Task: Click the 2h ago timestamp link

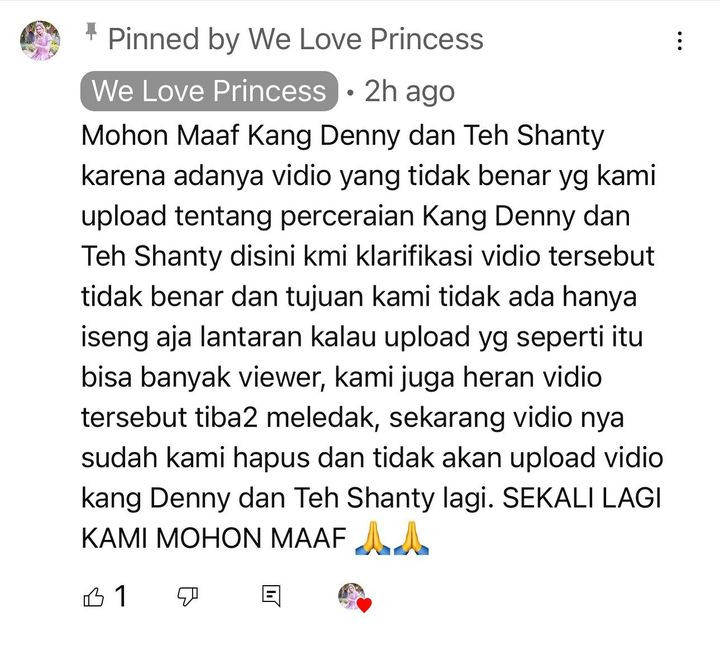Action: point(410,91)
